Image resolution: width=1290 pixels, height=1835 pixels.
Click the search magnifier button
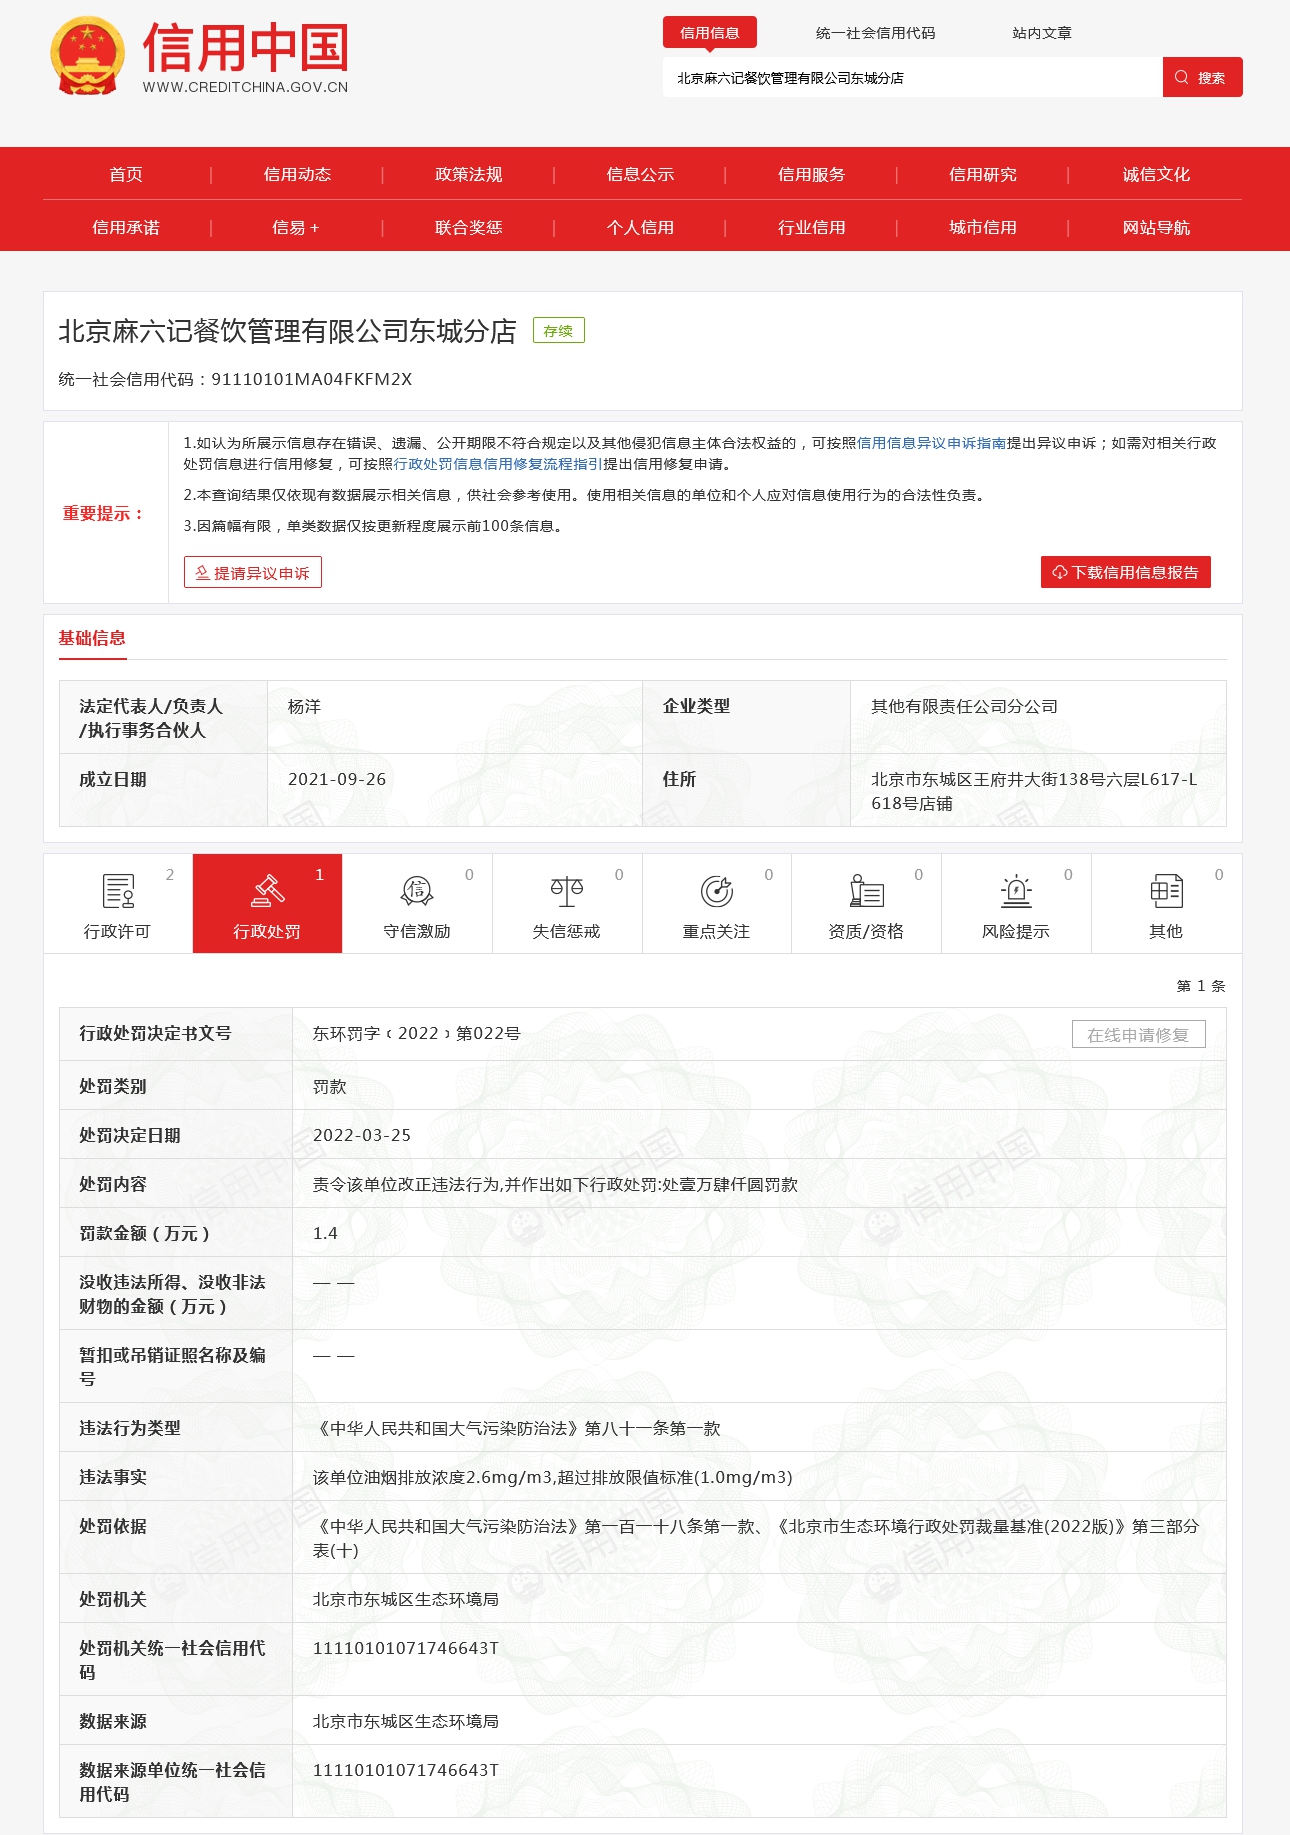click(x=1202, y=77)
